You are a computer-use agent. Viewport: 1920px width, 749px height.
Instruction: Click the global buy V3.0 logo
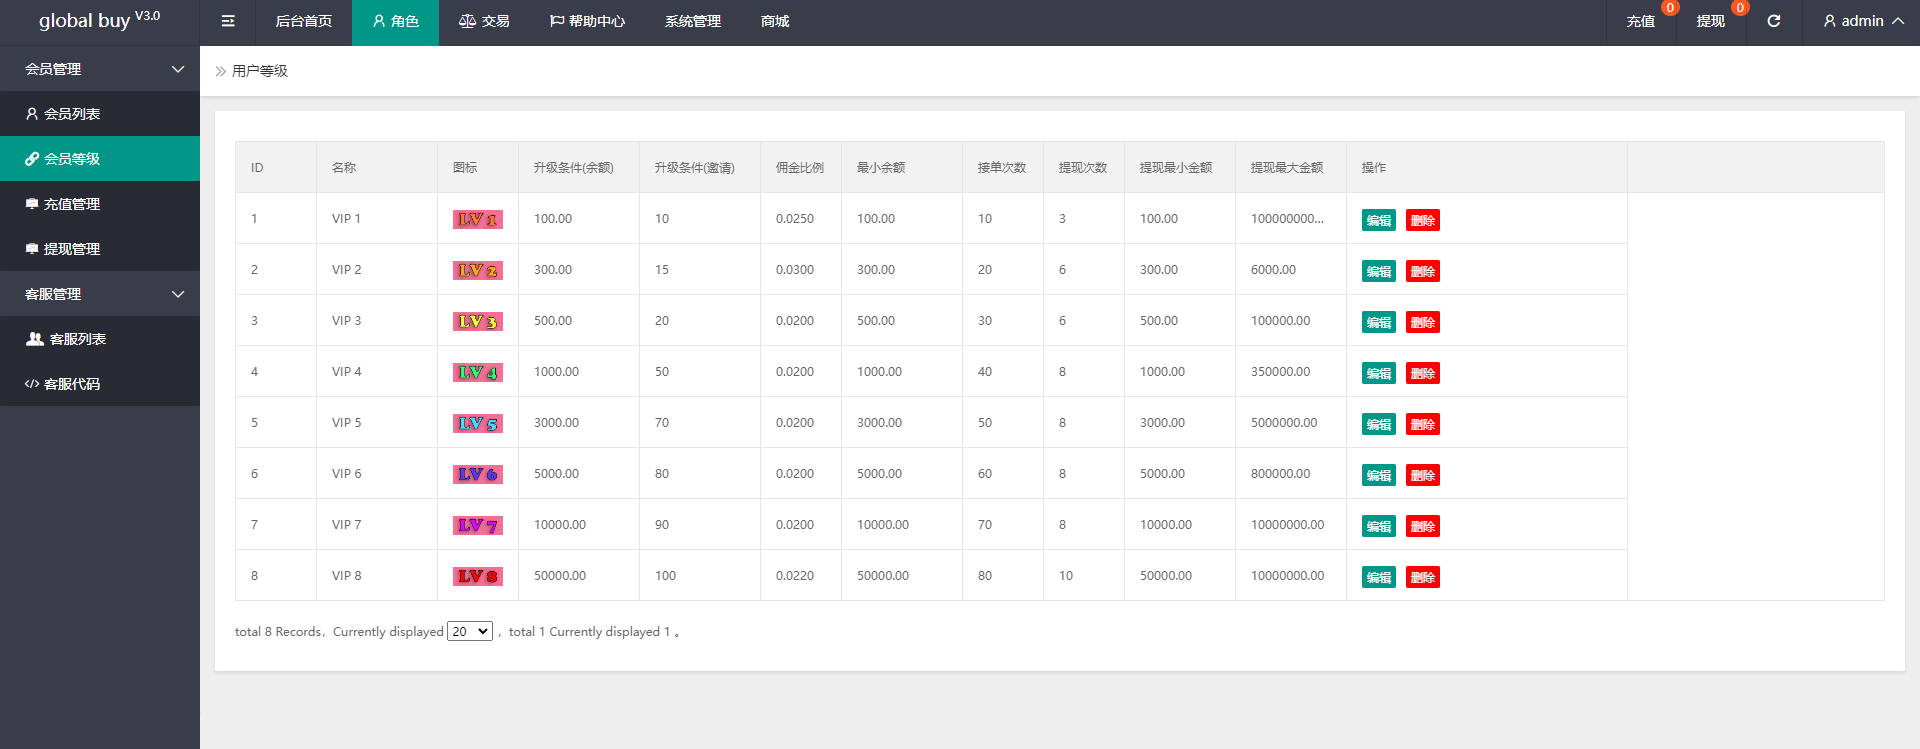[99, 20]
